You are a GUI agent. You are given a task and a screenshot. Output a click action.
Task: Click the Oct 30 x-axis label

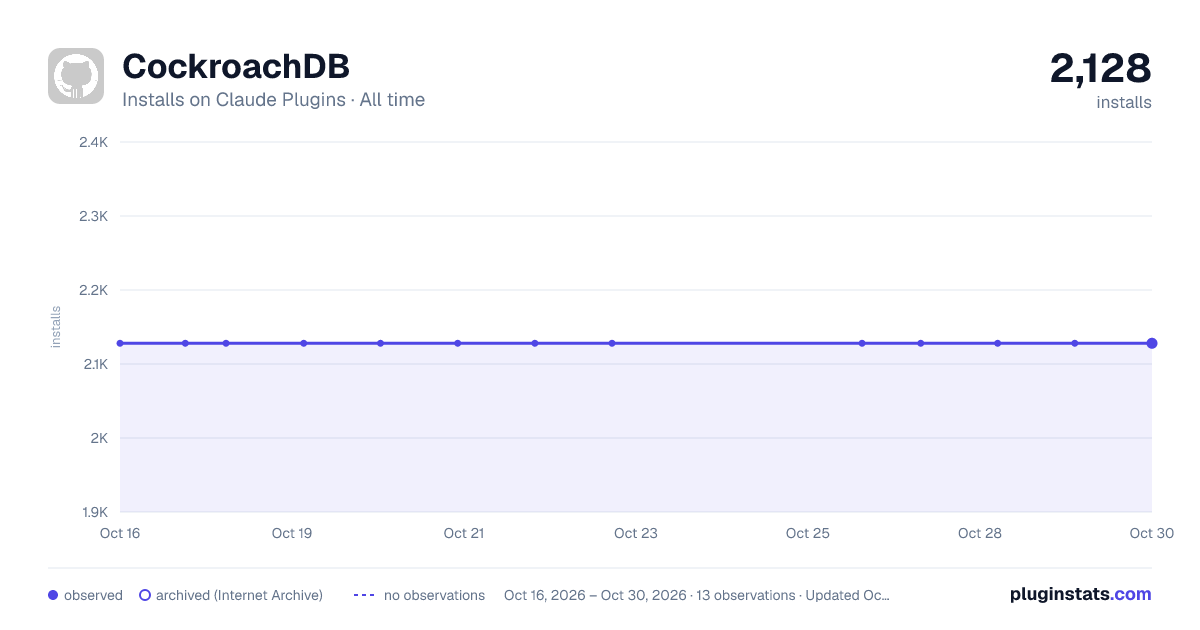[x=1152, y=533]
